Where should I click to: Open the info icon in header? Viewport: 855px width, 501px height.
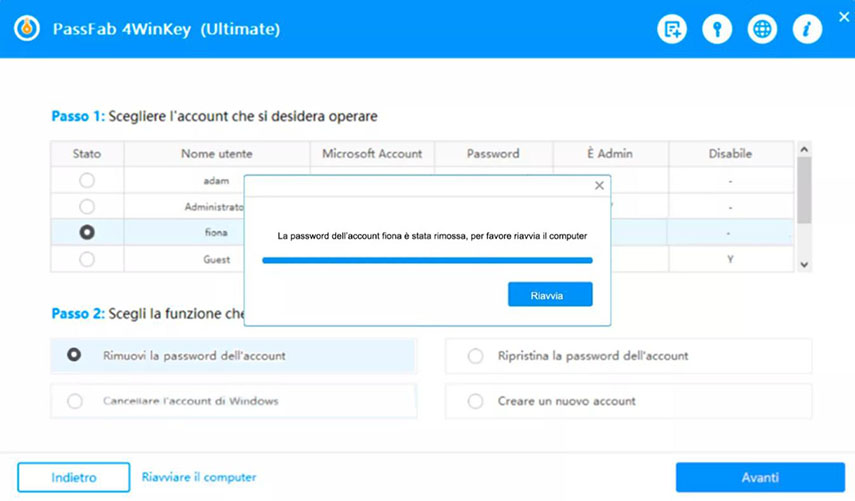coord(807,29)
